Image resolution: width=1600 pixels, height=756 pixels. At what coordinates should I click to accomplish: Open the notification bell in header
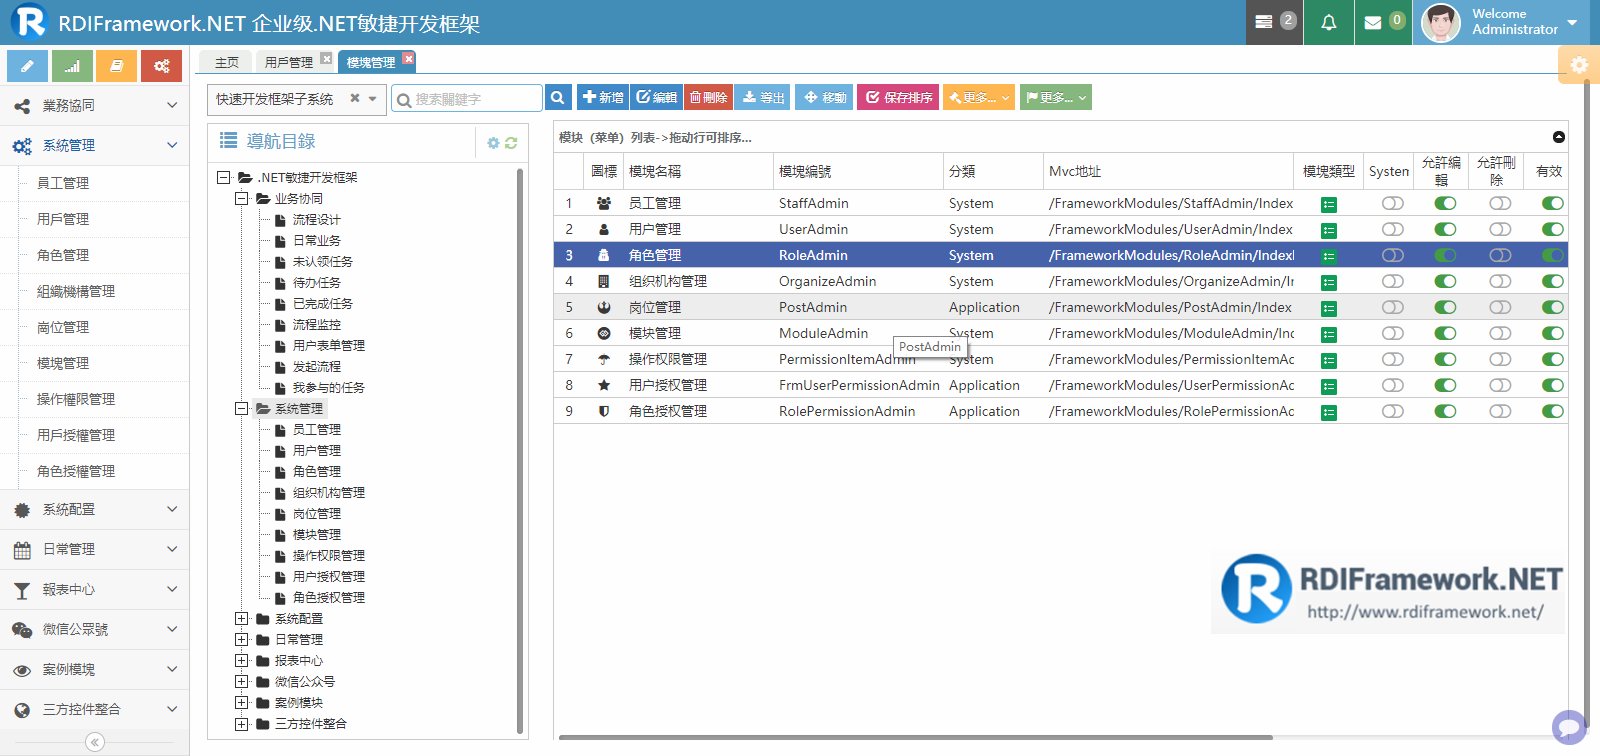pyautogui.click(x=1329, y=22)
